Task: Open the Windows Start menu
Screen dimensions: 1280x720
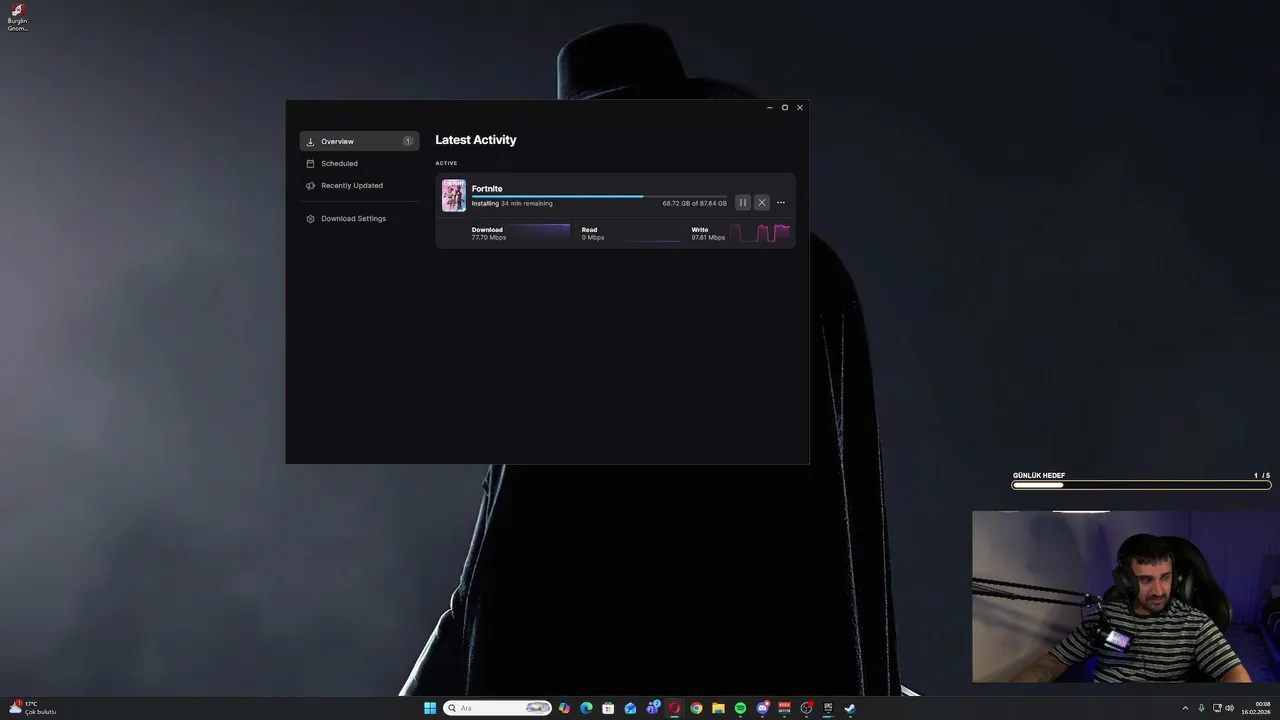Action: point(430,708)
